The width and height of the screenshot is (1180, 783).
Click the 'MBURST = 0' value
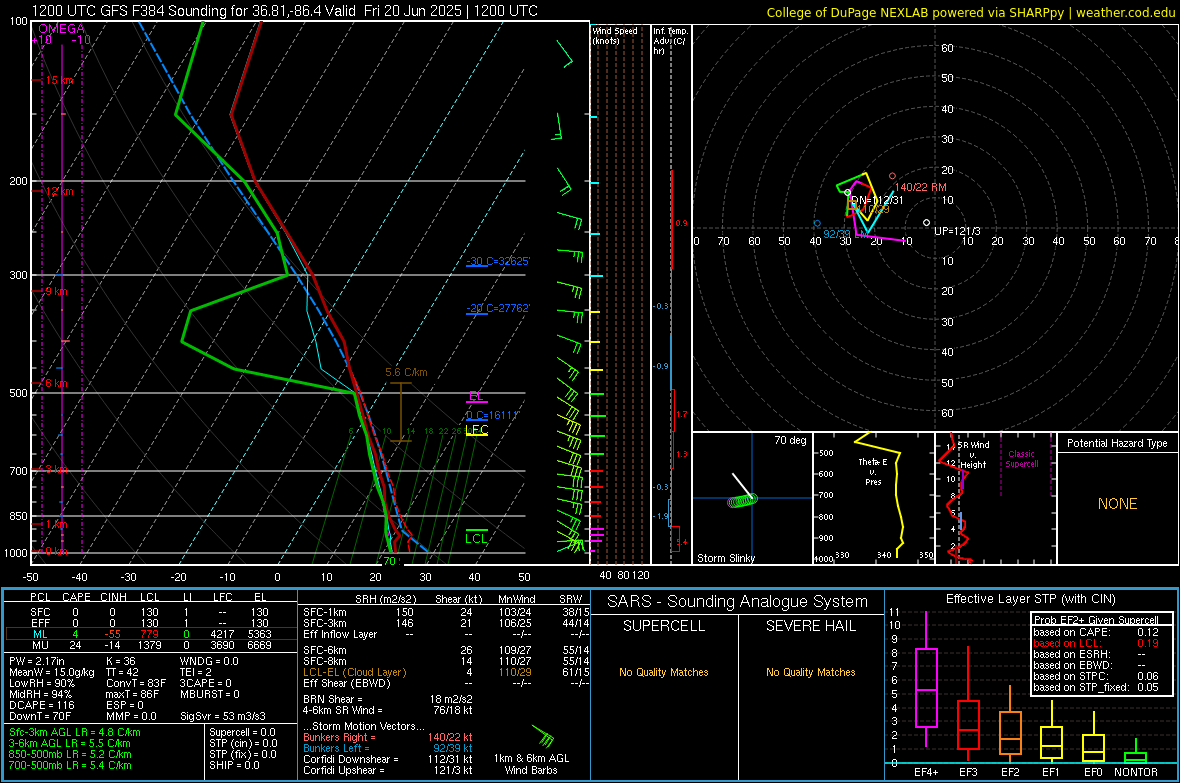210,694
